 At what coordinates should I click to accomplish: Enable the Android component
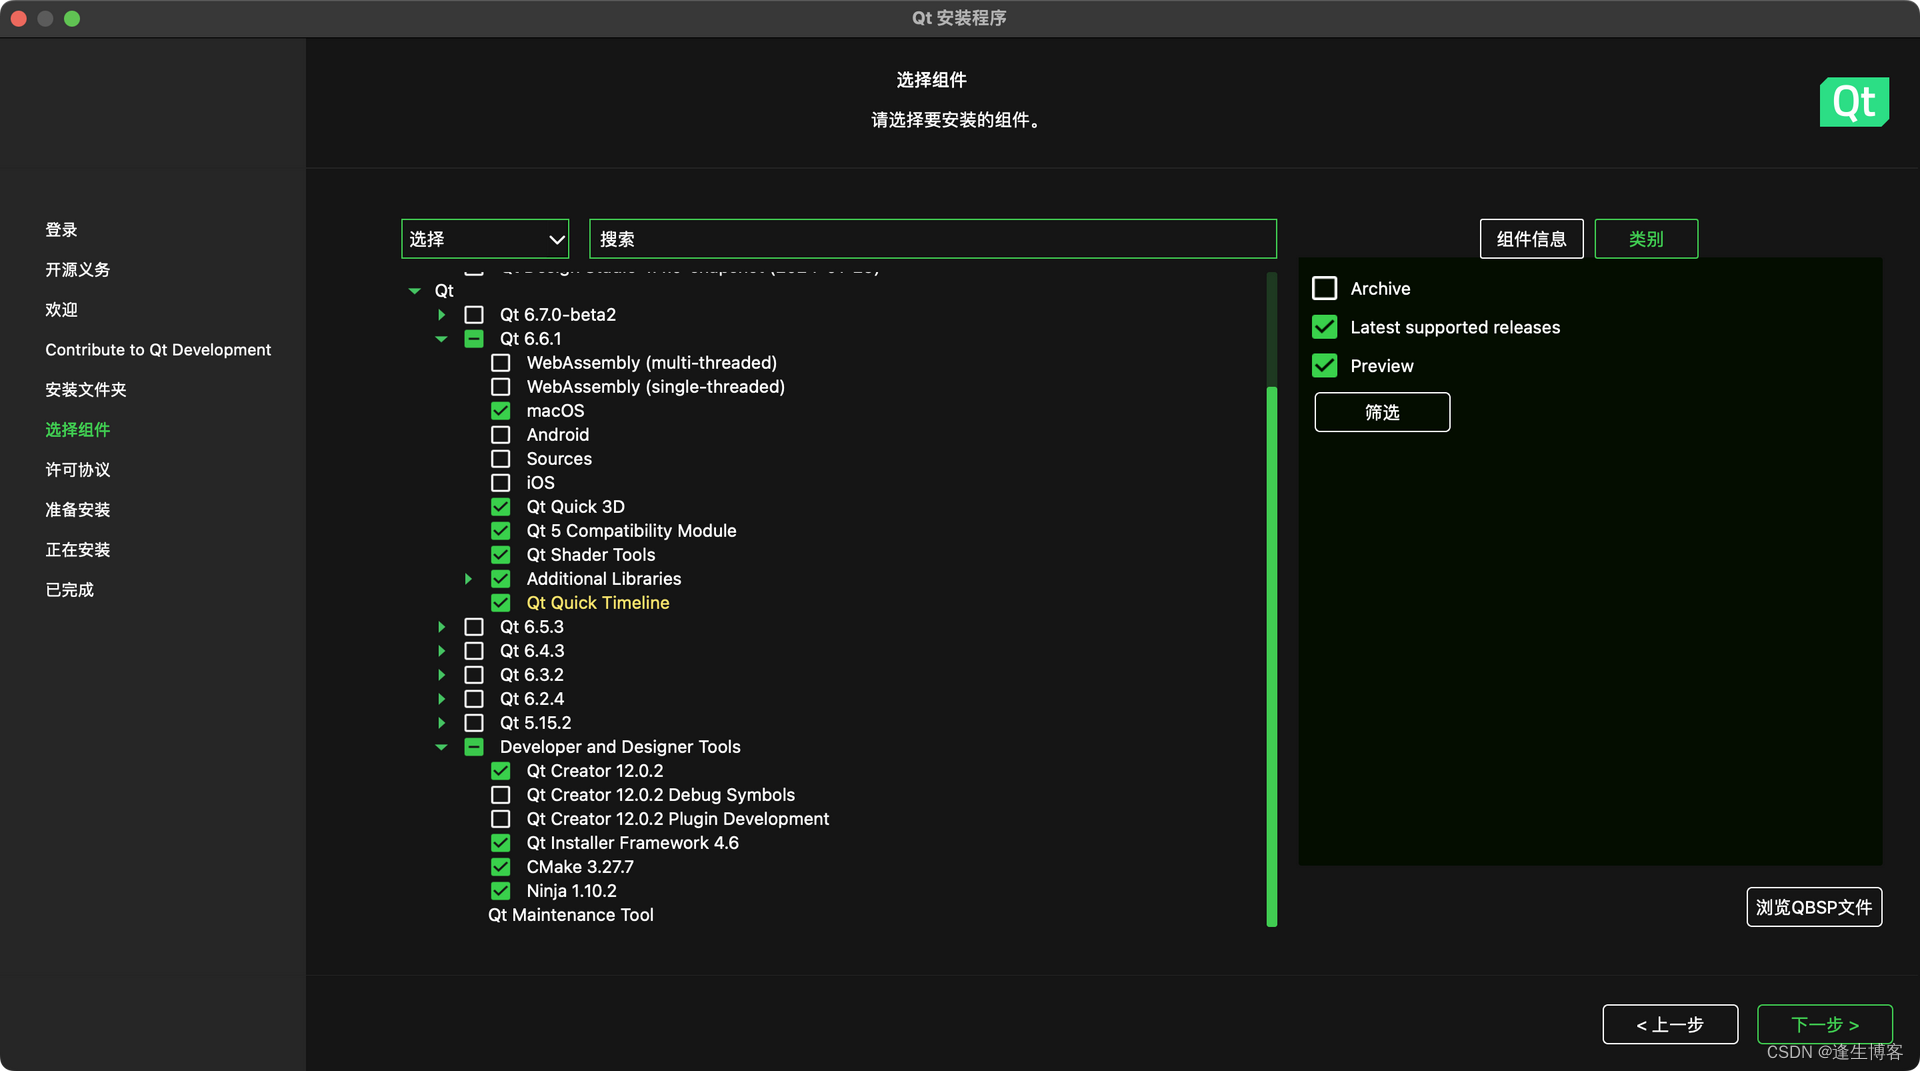pyautogui.click(x=500, y=434)
